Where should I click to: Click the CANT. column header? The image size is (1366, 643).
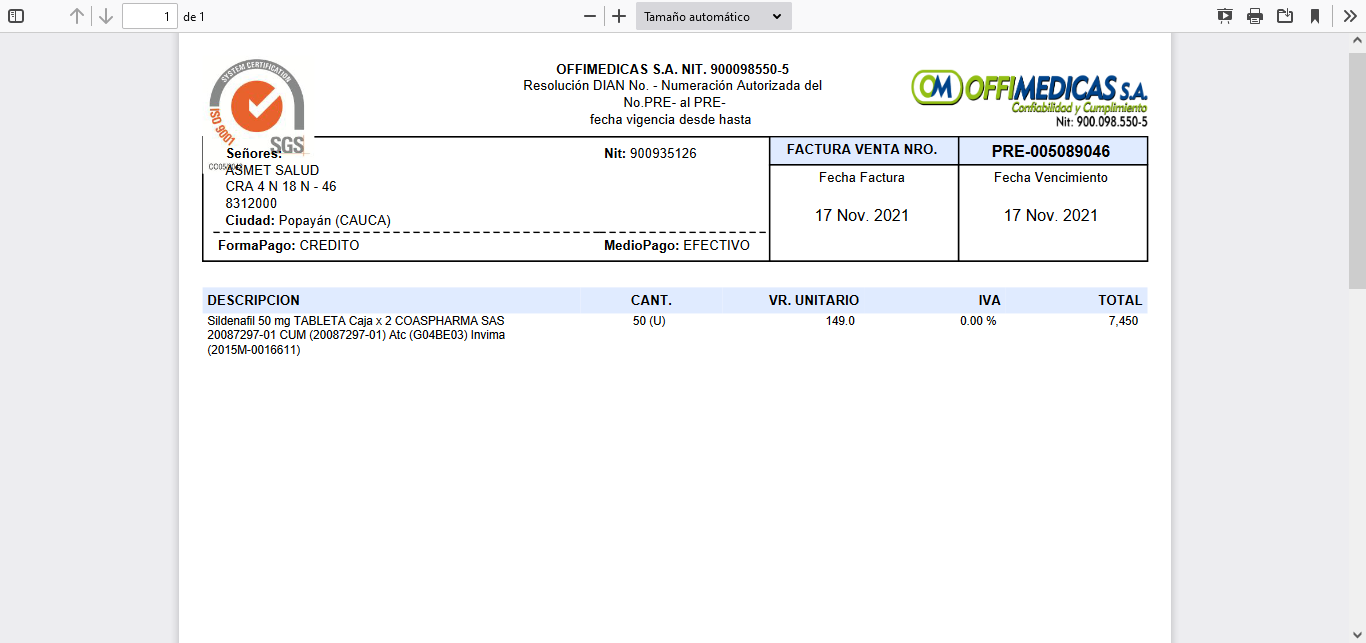[651, 300]
